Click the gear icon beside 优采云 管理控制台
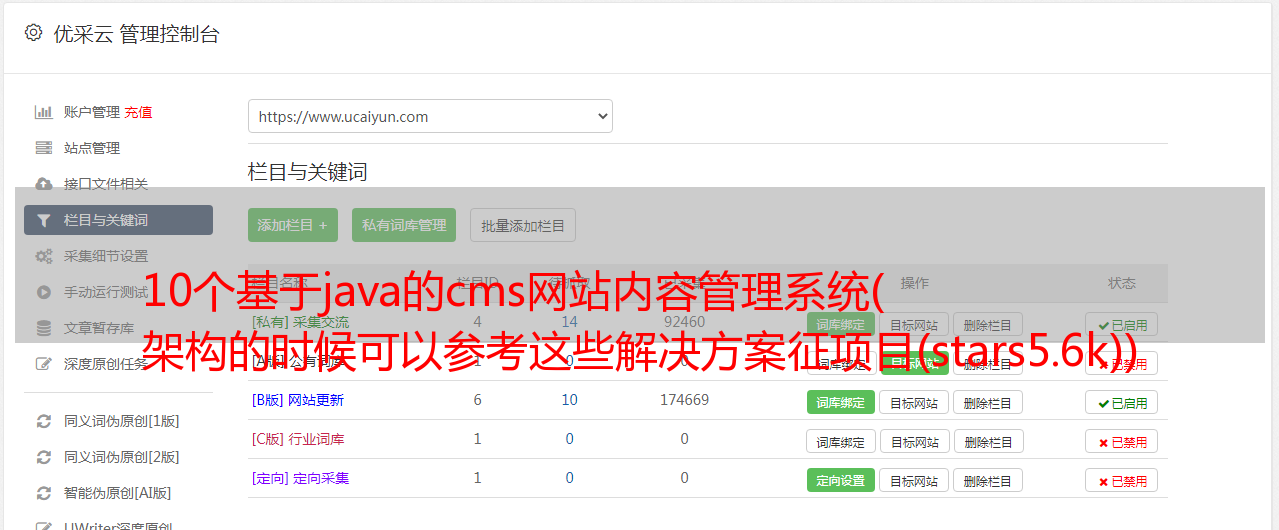Viewport: 1279px width, 530px height. point(33,33)
